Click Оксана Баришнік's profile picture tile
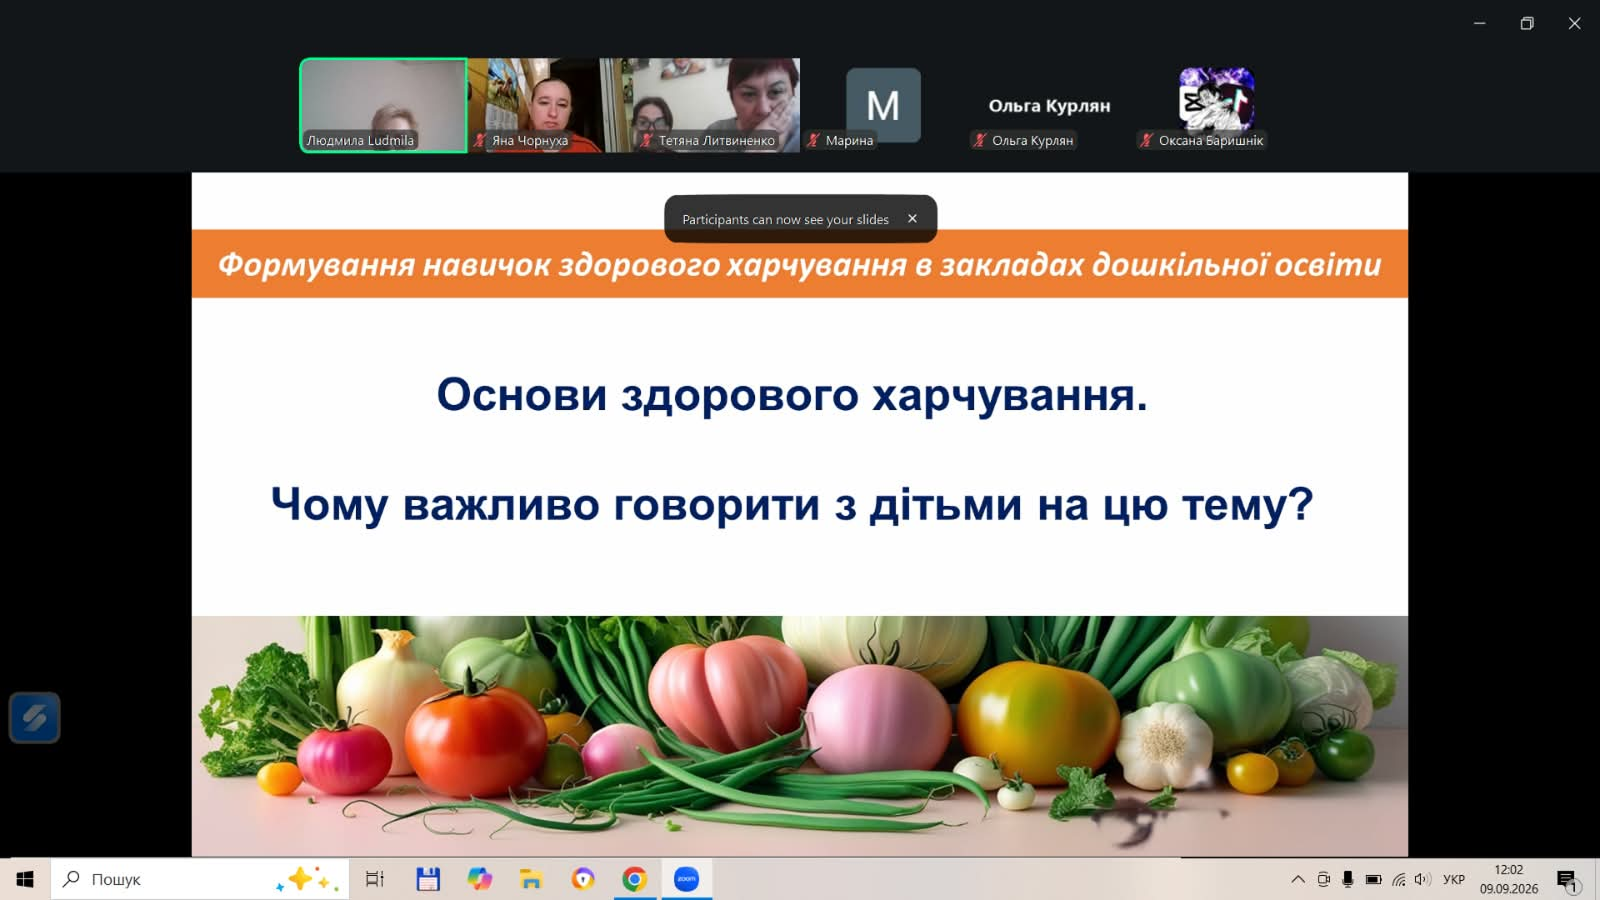Image resolution: width=1600 pixels, height=900 pixels. (x=1216, y=99)
